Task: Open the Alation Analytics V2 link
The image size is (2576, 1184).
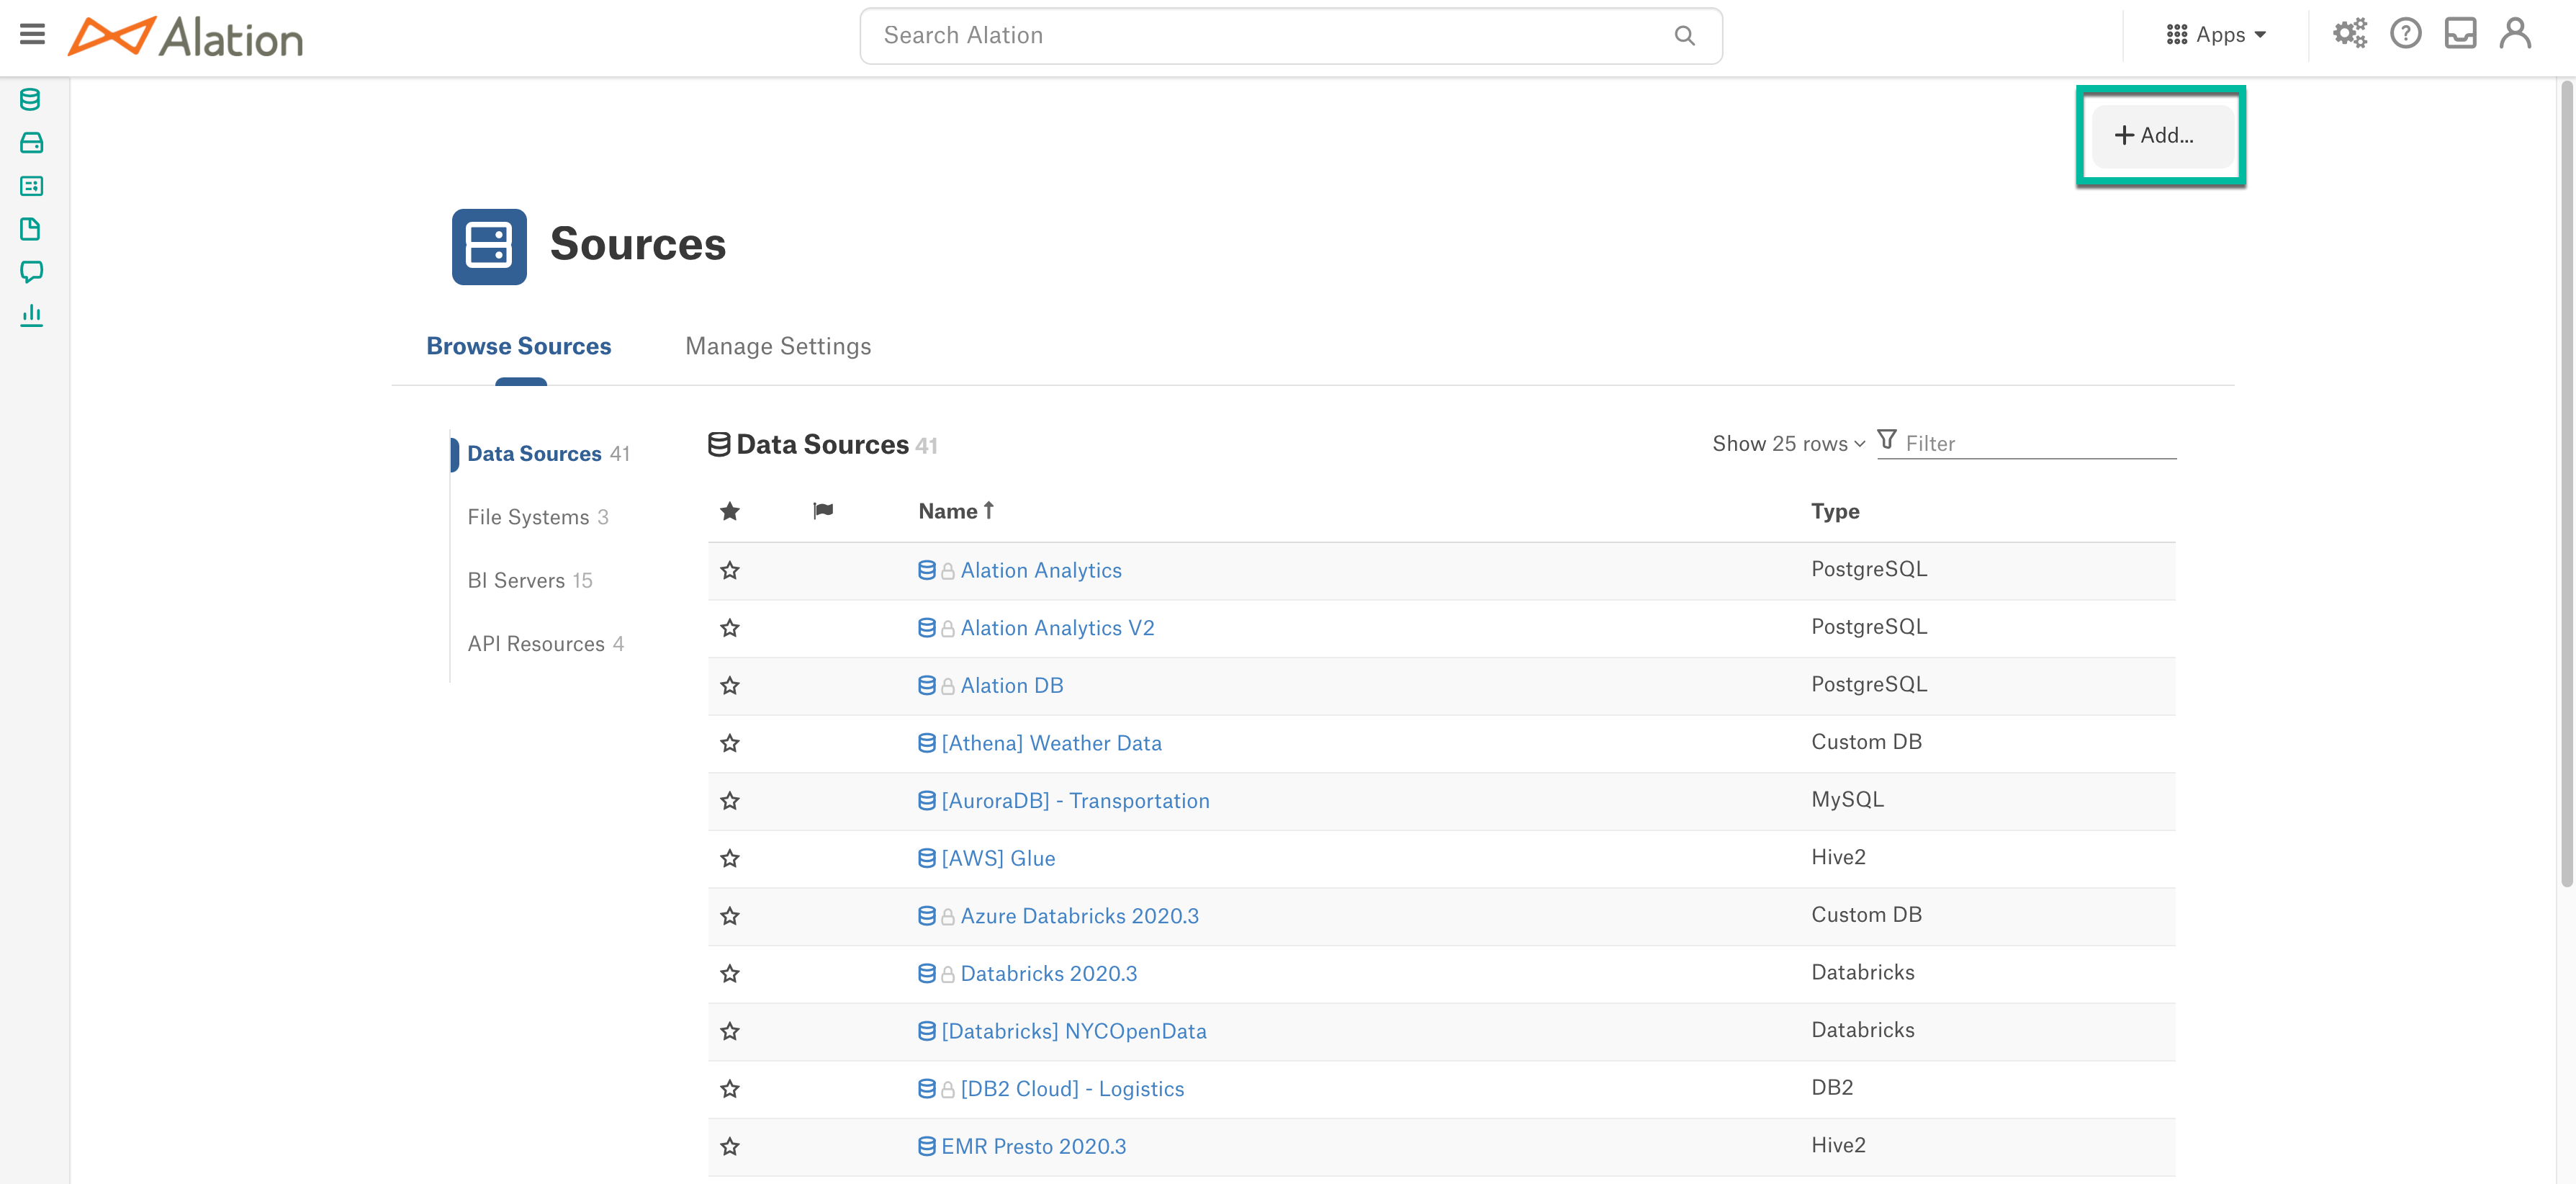Action: pyautogui.click(x=1057, y=628)
